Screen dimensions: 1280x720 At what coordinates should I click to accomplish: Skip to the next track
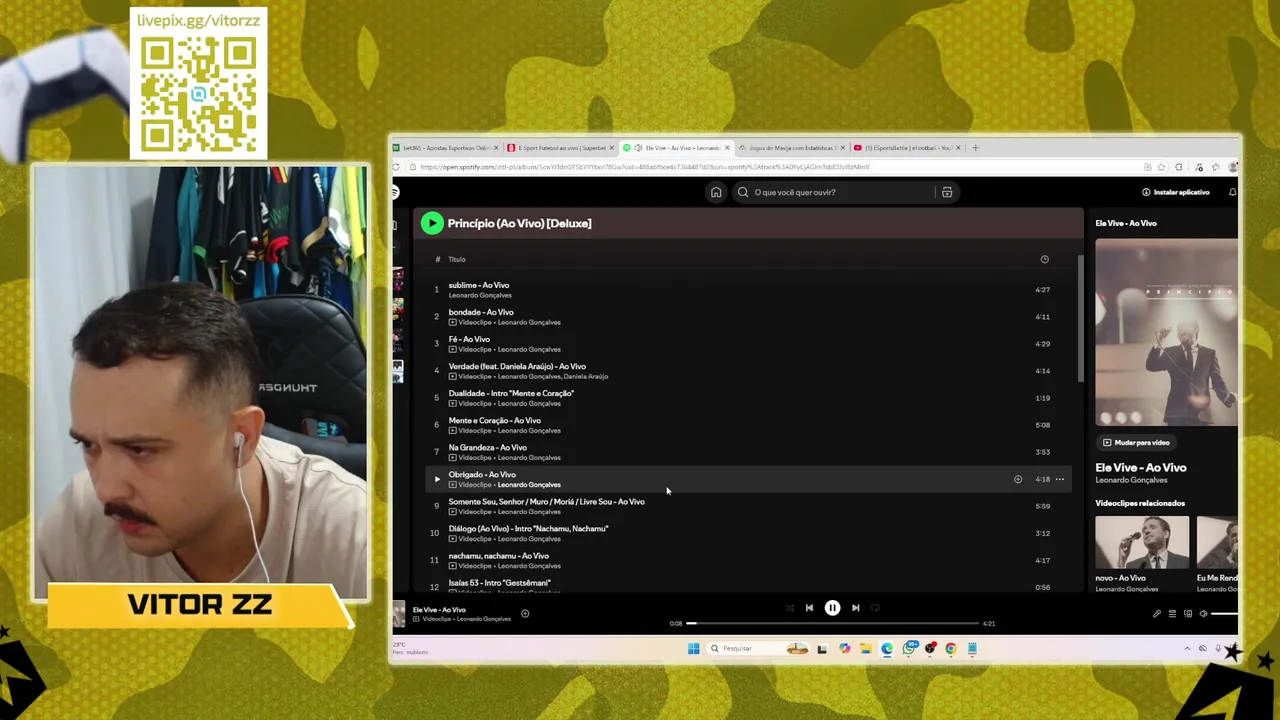tap(855, 607)
